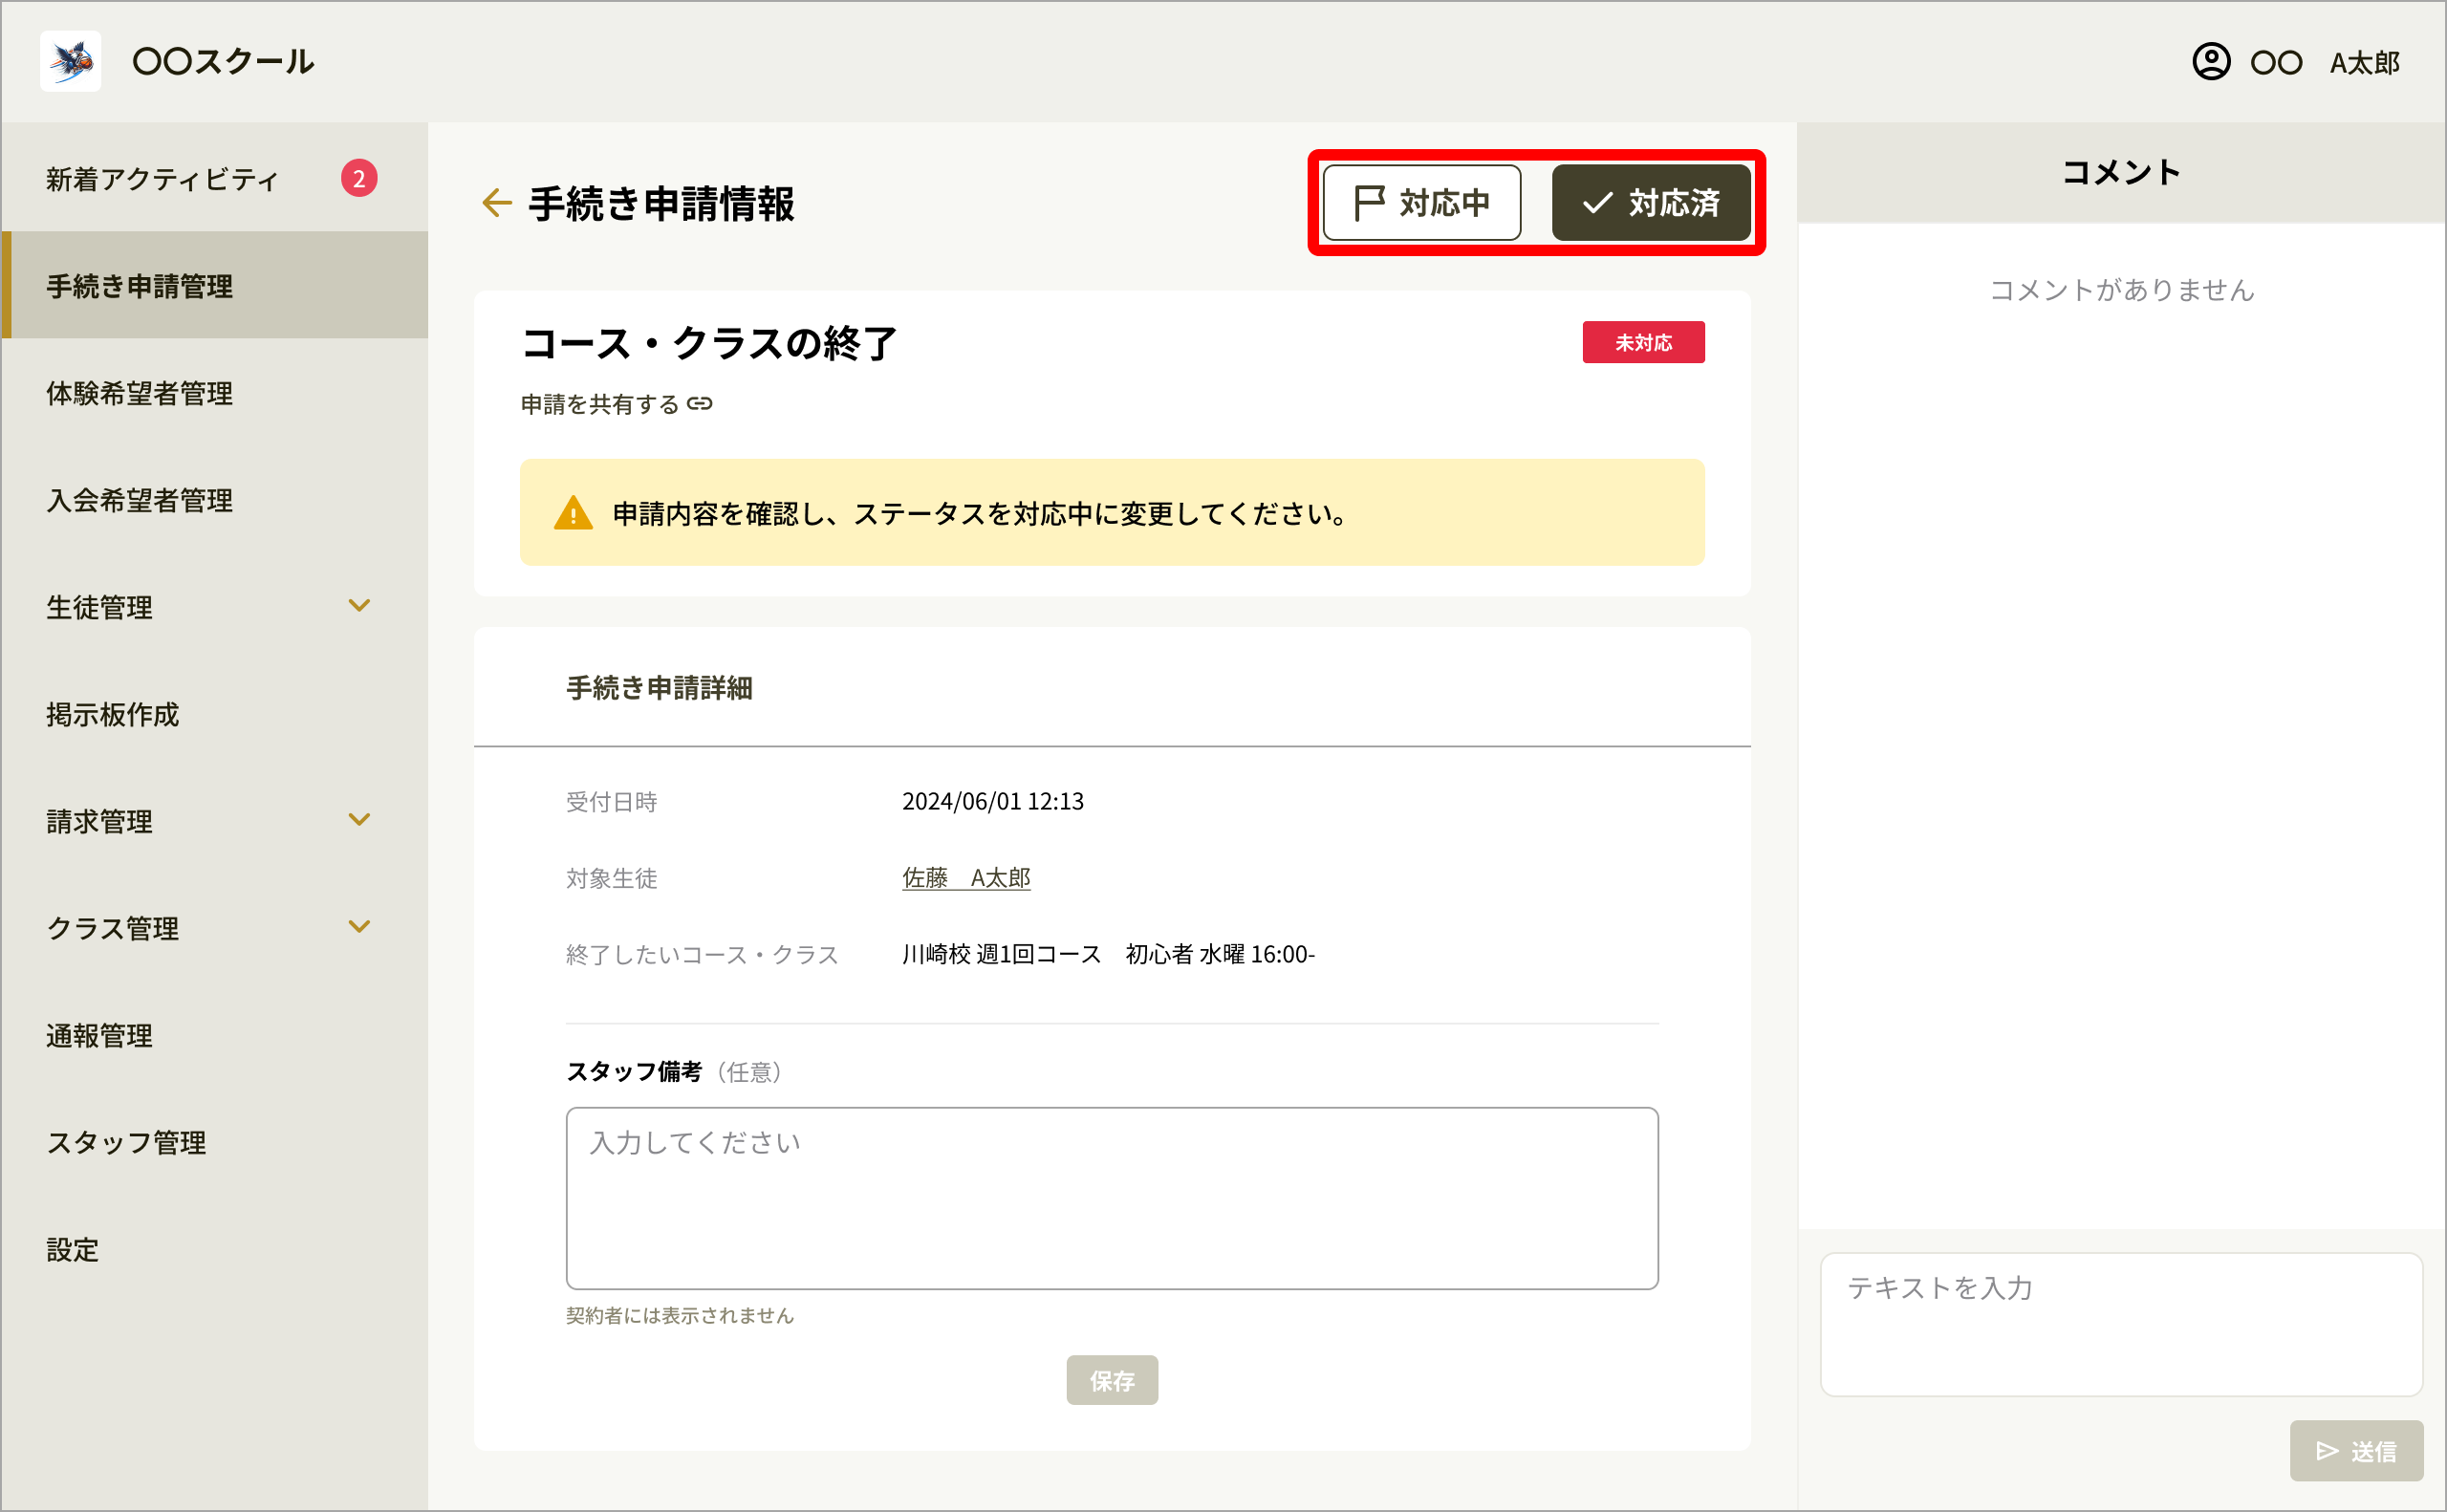
Task: Expand the クラス管理 menu chevron
Action: (x=359, y=926)
